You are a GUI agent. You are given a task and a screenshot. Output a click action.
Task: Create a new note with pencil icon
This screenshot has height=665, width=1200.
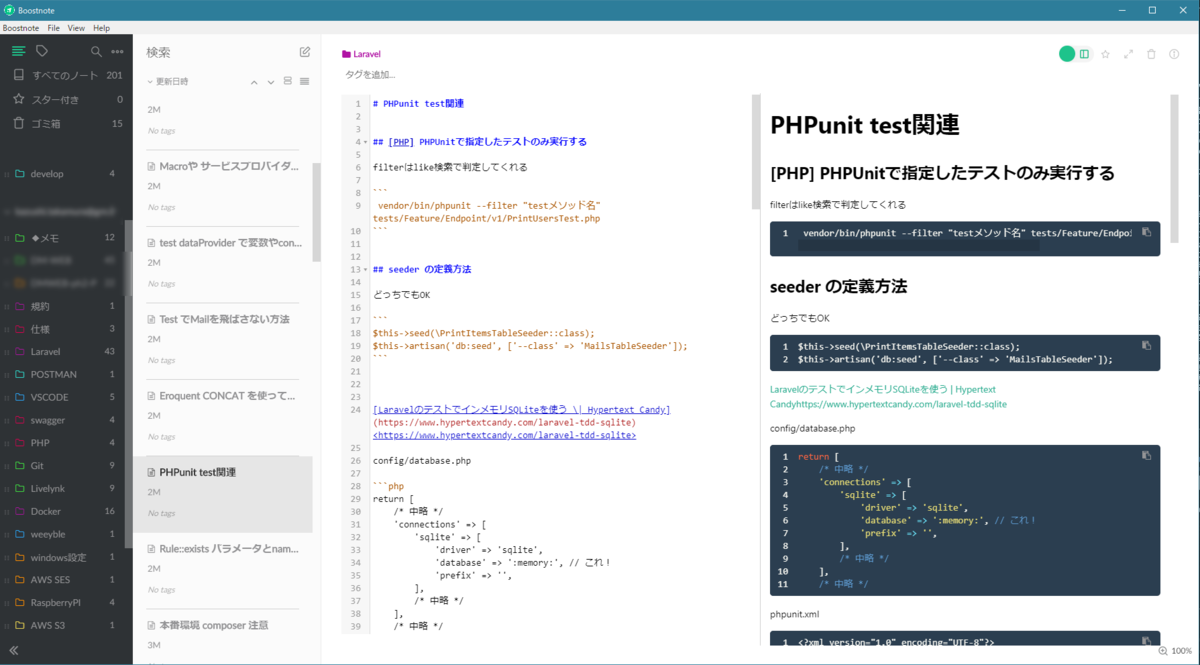tap(305, 52)
